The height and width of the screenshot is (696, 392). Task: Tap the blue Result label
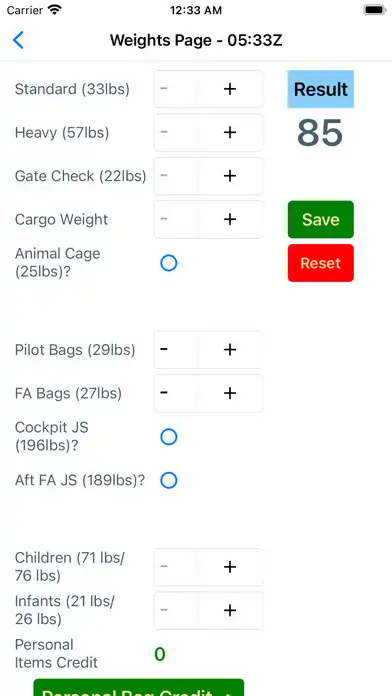tap(321, 89)
